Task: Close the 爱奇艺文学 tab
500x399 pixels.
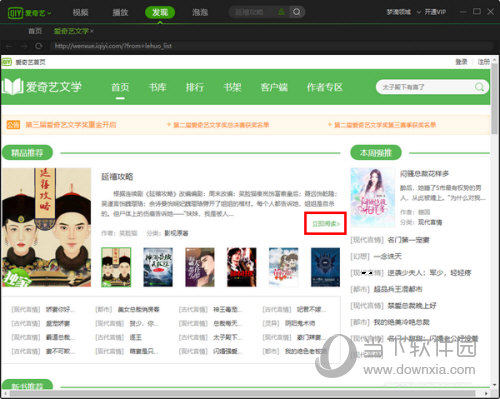Action: [92, 31]
